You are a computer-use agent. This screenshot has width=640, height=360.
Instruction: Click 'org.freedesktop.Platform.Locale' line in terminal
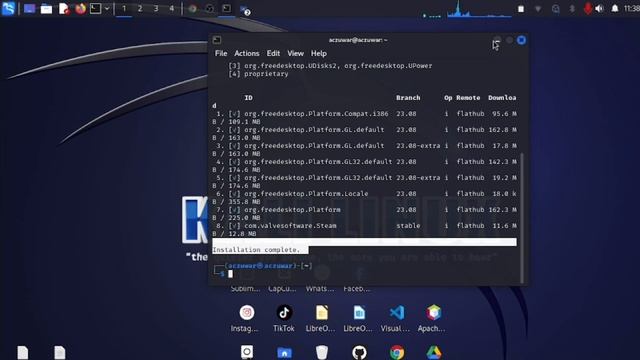coord(306,194)
